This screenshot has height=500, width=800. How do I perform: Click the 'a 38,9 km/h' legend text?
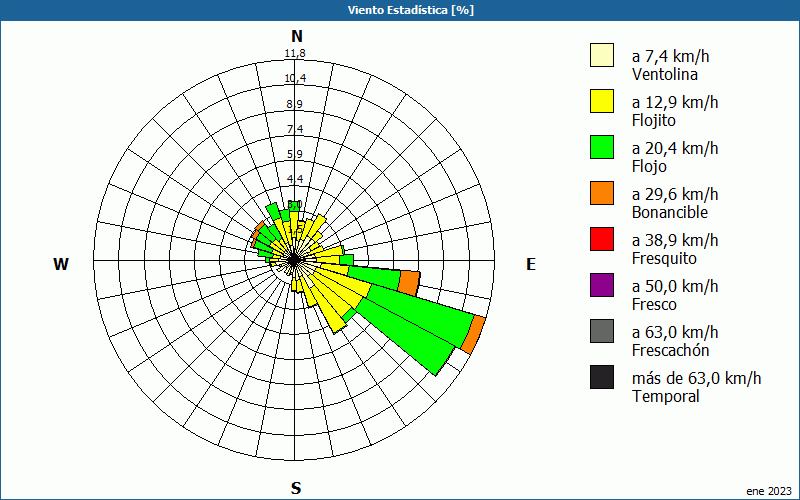point(675,240)
